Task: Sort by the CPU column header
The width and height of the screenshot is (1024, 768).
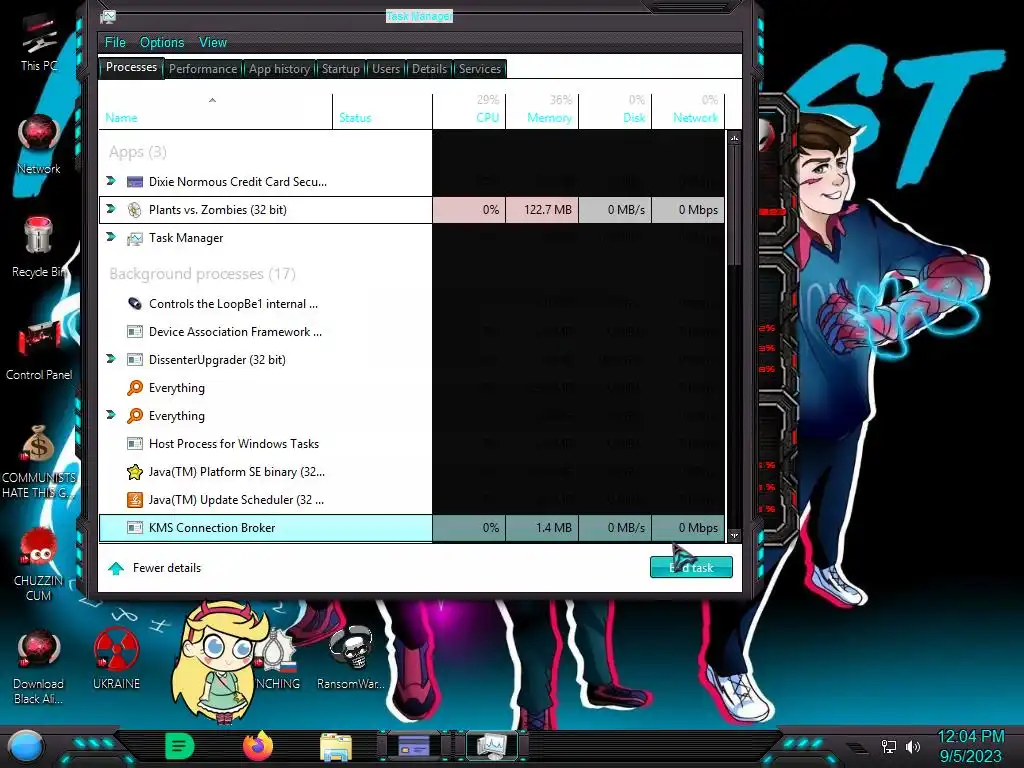Action: pos(469,112)
